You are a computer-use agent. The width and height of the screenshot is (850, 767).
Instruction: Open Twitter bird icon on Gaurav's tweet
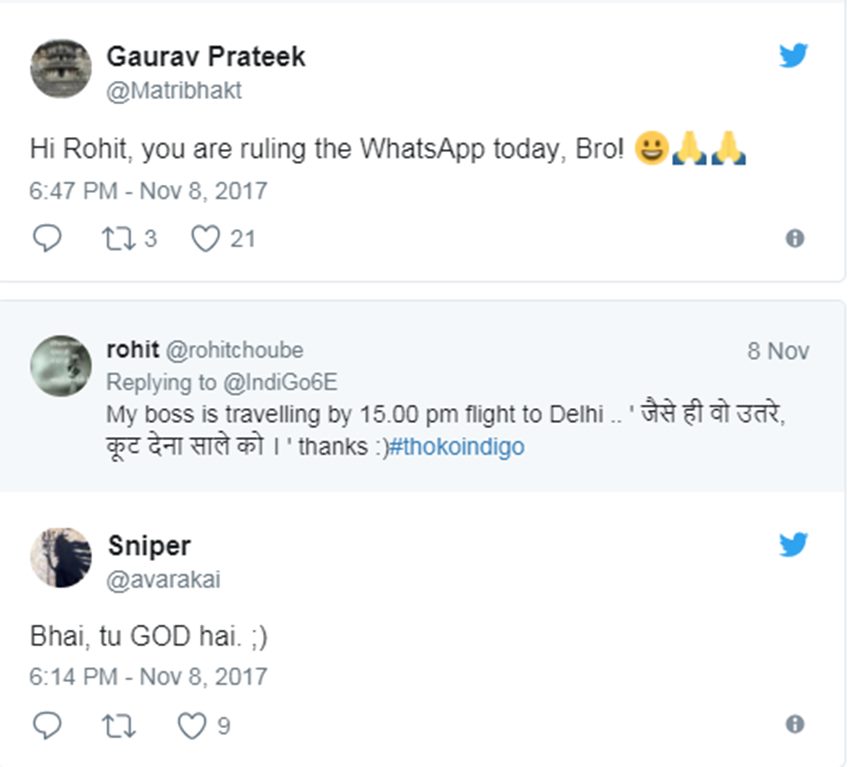pyautogui.click(x=793, y=56)
